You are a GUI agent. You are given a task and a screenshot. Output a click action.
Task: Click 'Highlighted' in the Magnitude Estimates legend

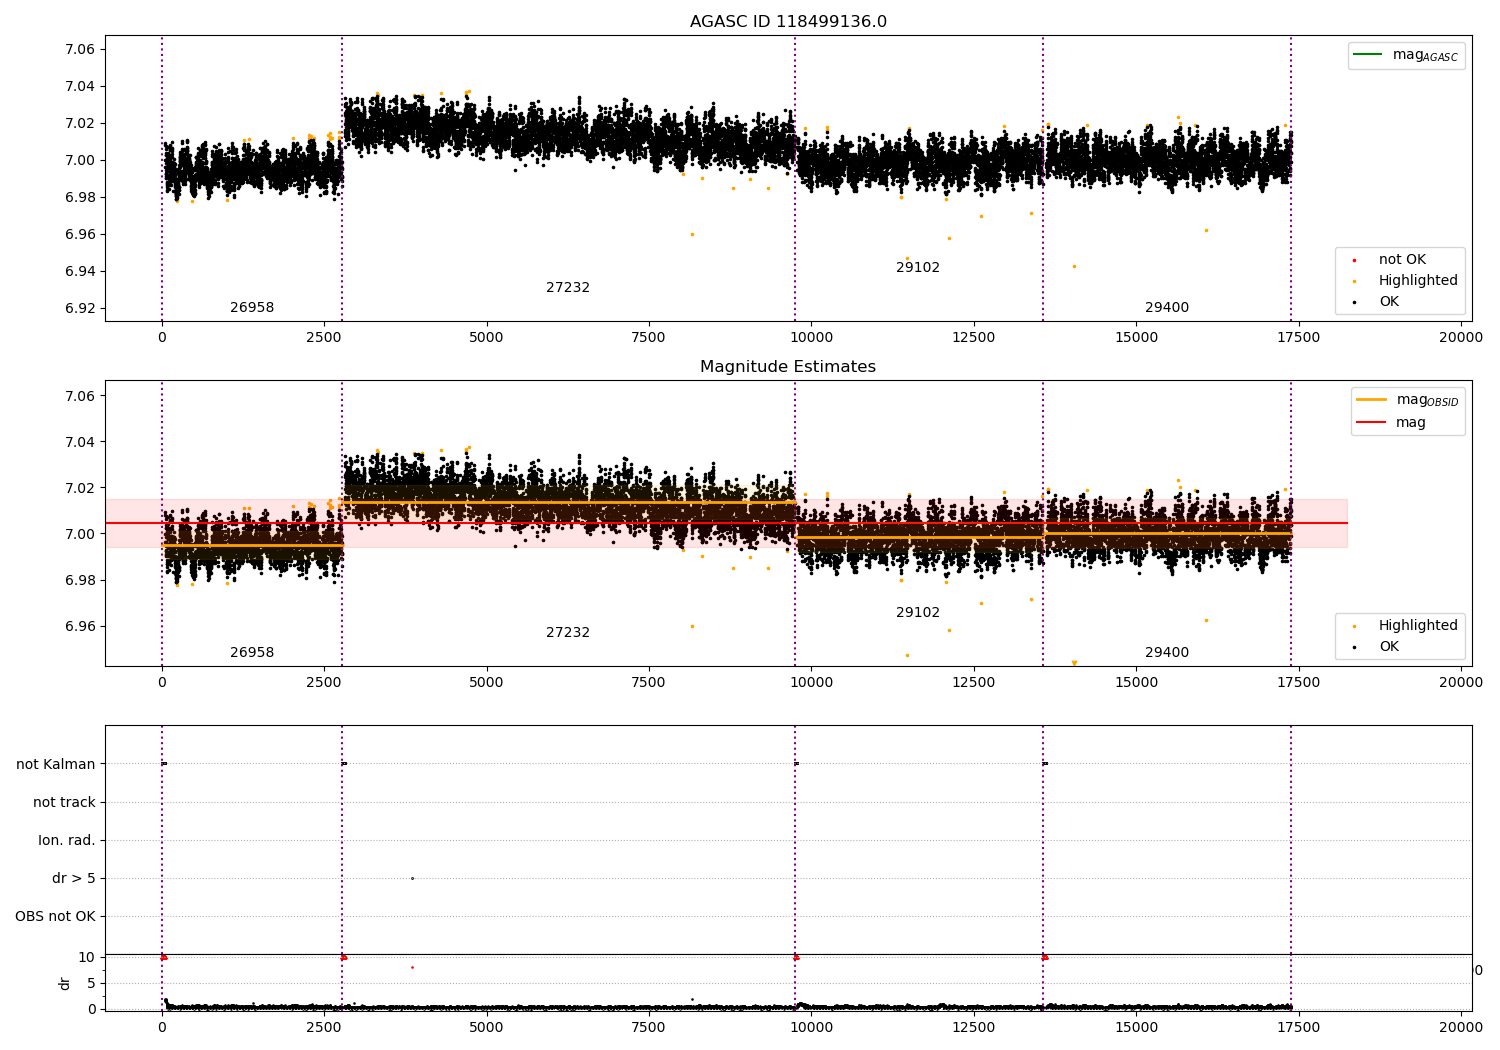click(1406, 626)
